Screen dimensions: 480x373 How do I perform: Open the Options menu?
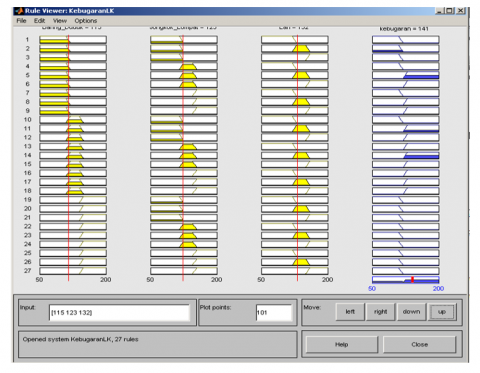click(86, 21)
